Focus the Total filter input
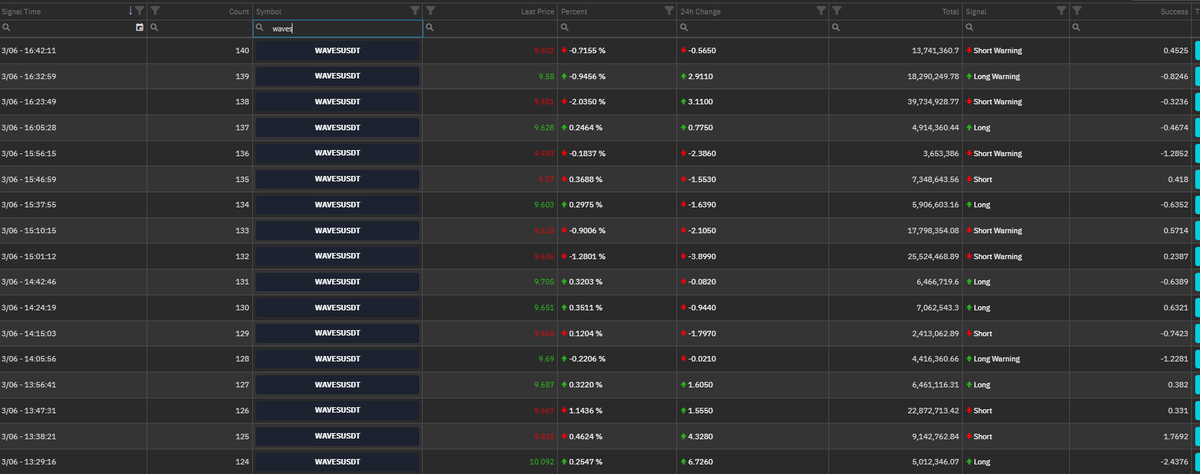 [895, 28]
